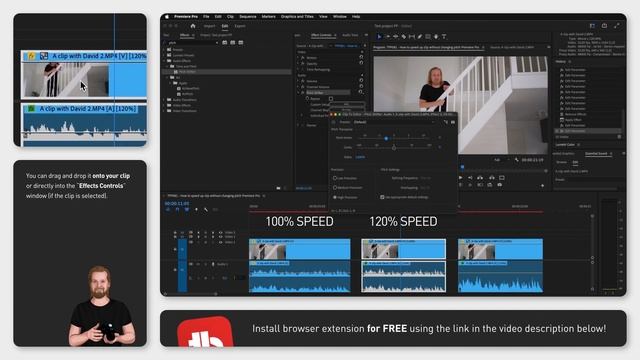Screen dimensions: 640x360
Task: Reset the Channel Volume effect
Action: click(x=361, y=86)
